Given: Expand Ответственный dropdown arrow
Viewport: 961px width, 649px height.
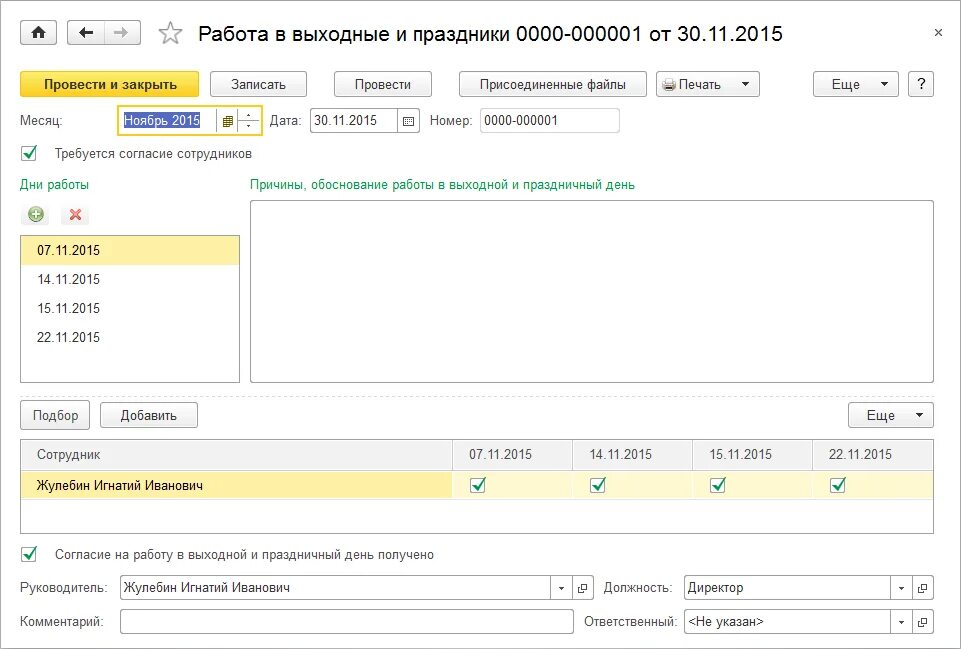Looking at the screenshot, I should tap(901, 622).
